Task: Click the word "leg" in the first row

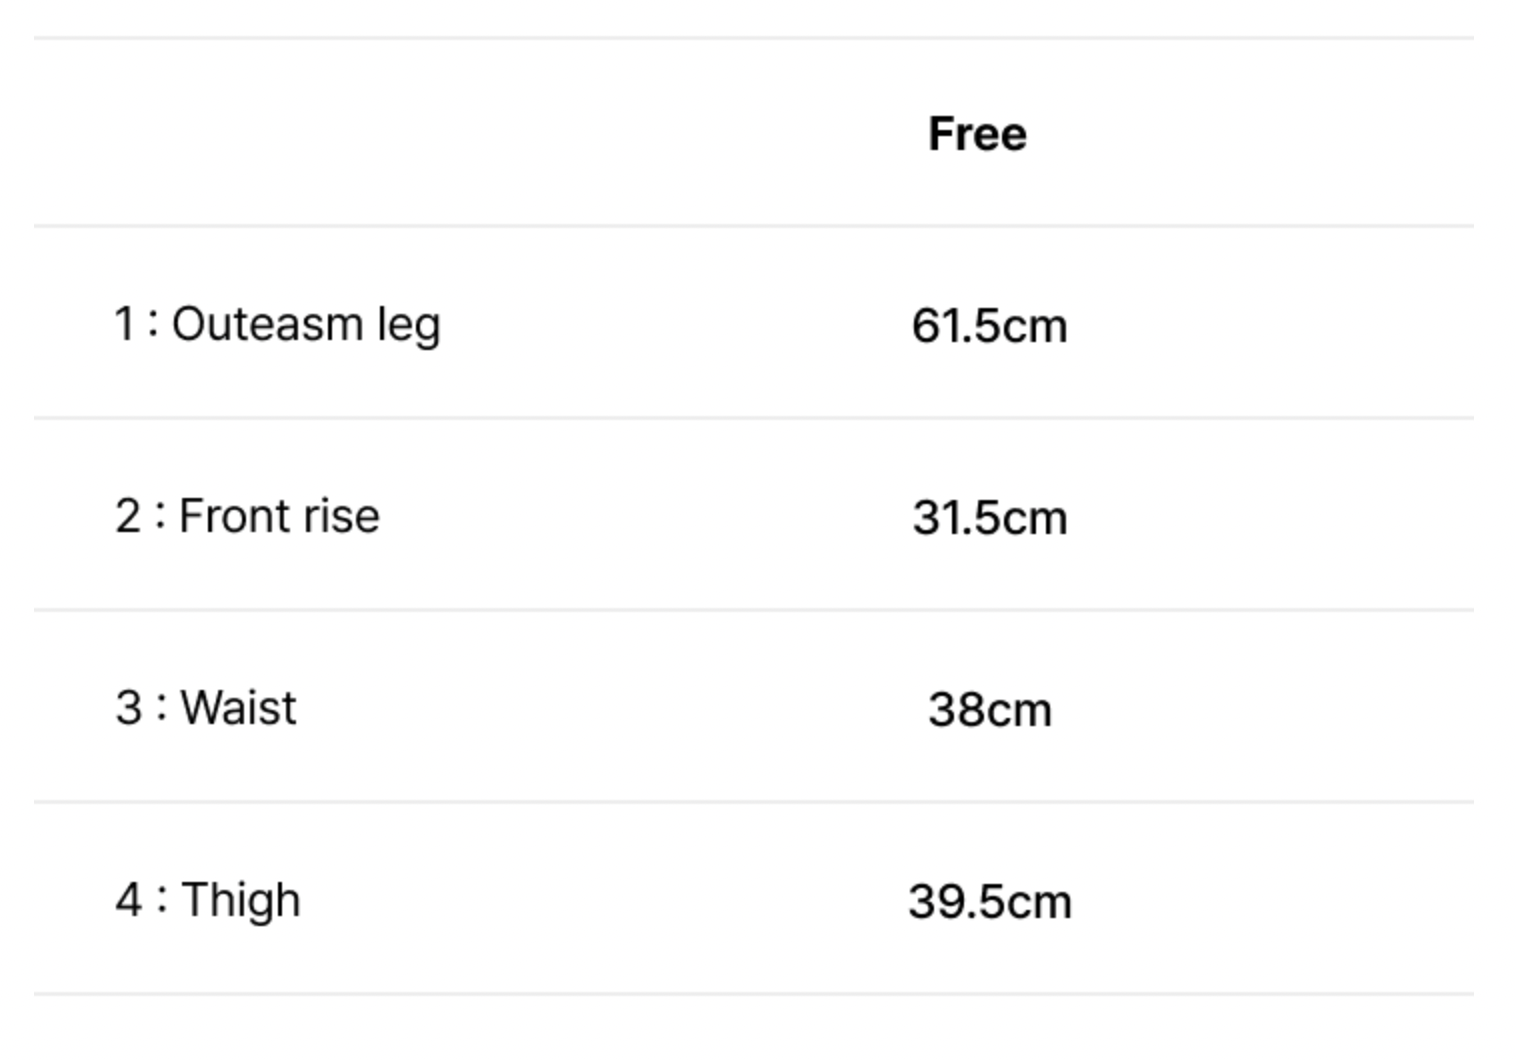Action: [408, 326]
